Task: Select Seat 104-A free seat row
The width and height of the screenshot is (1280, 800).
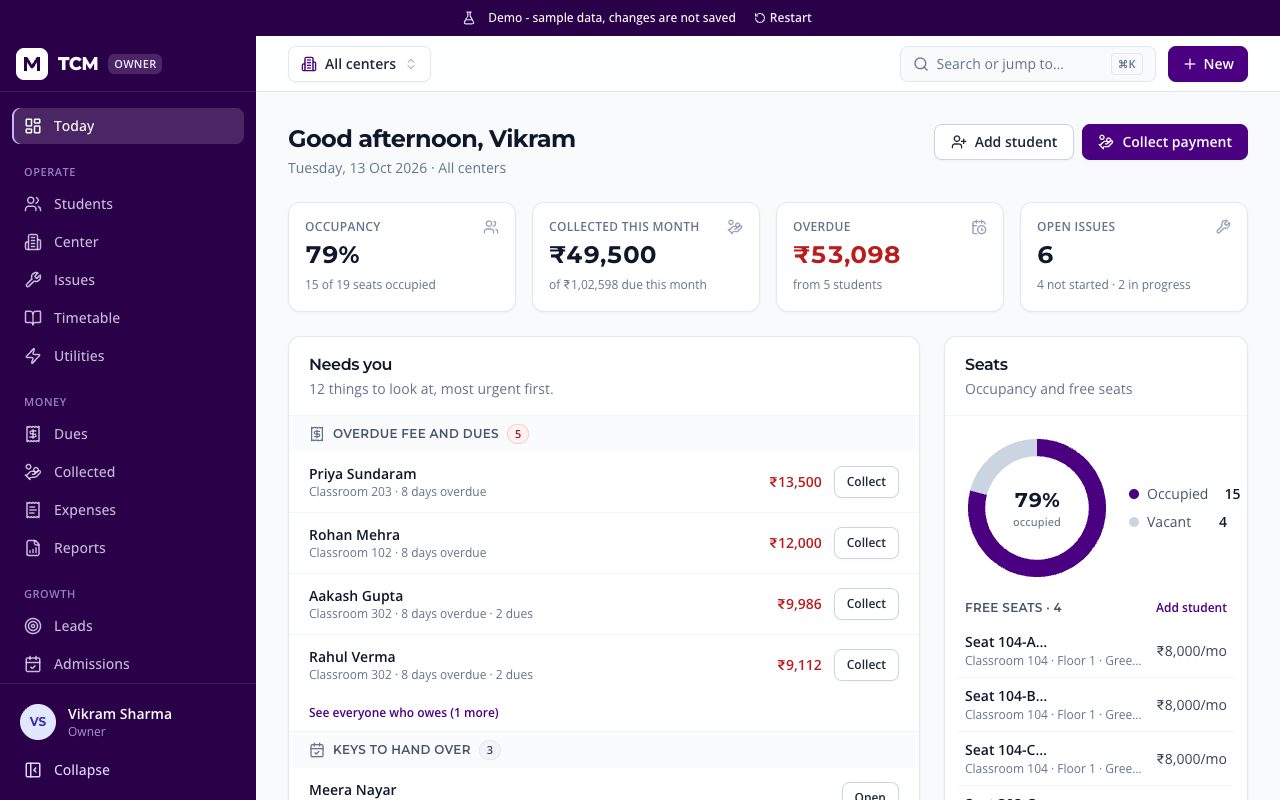Action: pyautogui.click(x=1096, y=650)
